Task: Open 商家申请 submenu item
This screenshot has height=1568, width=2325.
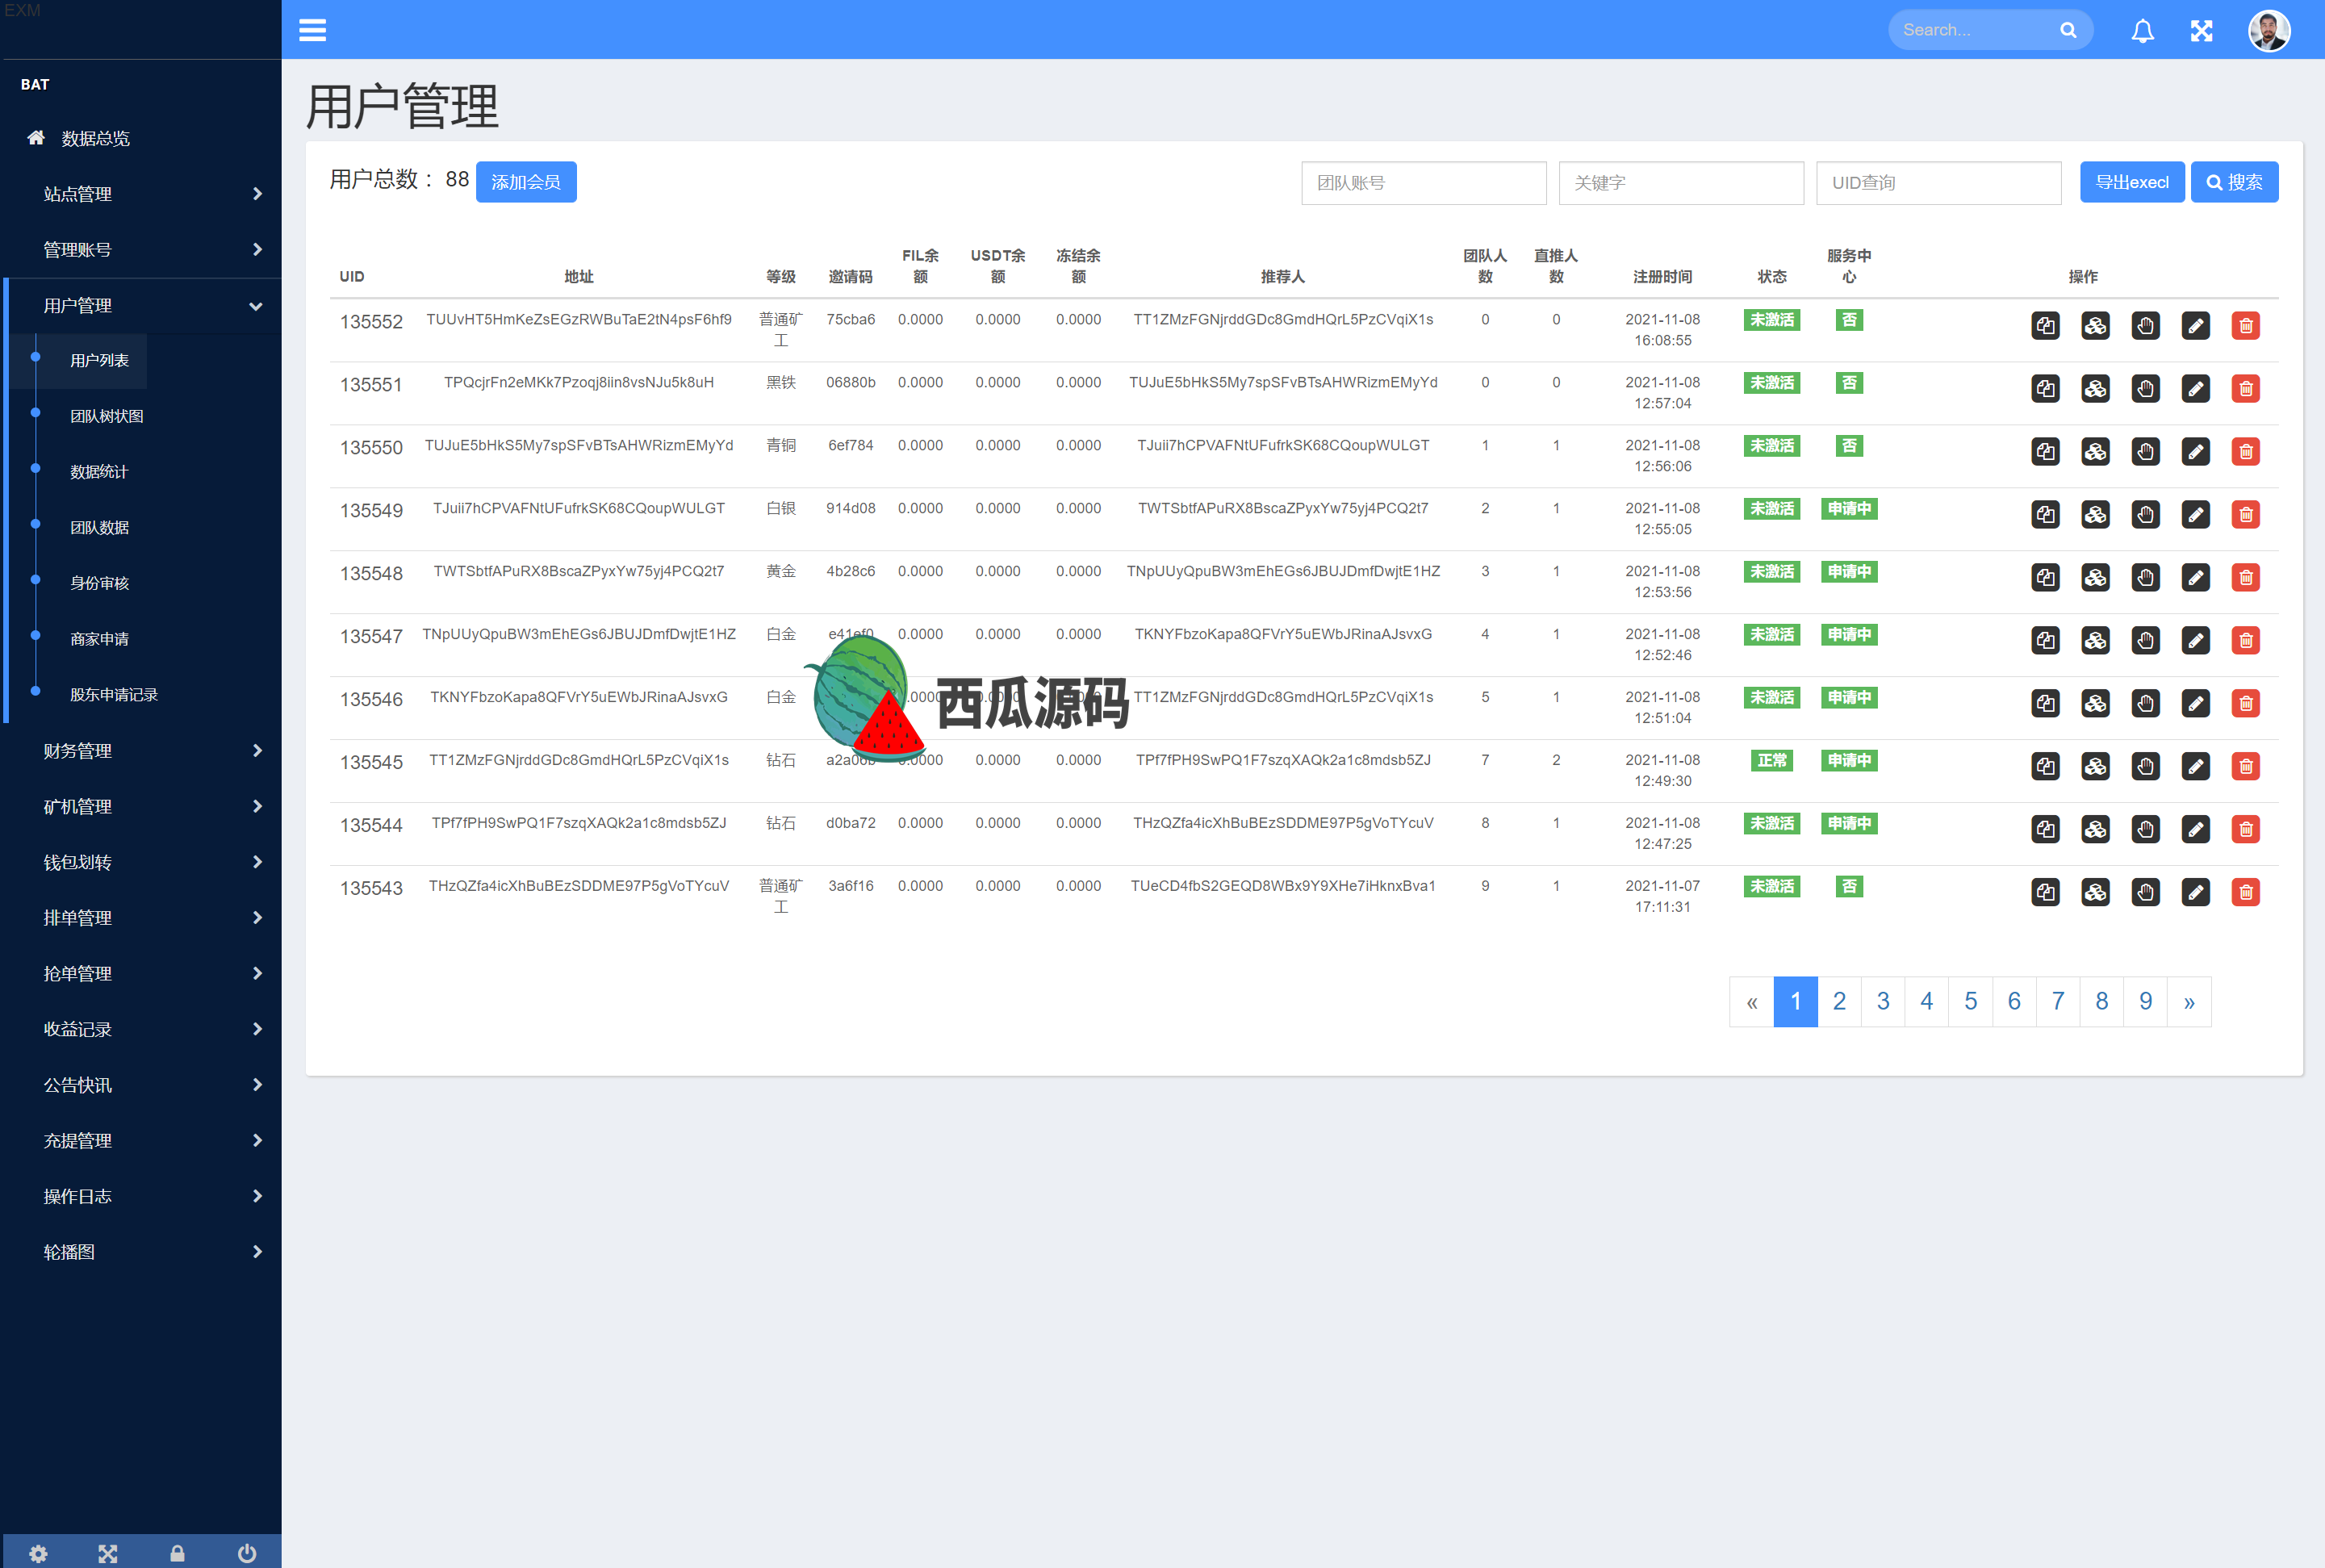Action: [x=99, y=639]
